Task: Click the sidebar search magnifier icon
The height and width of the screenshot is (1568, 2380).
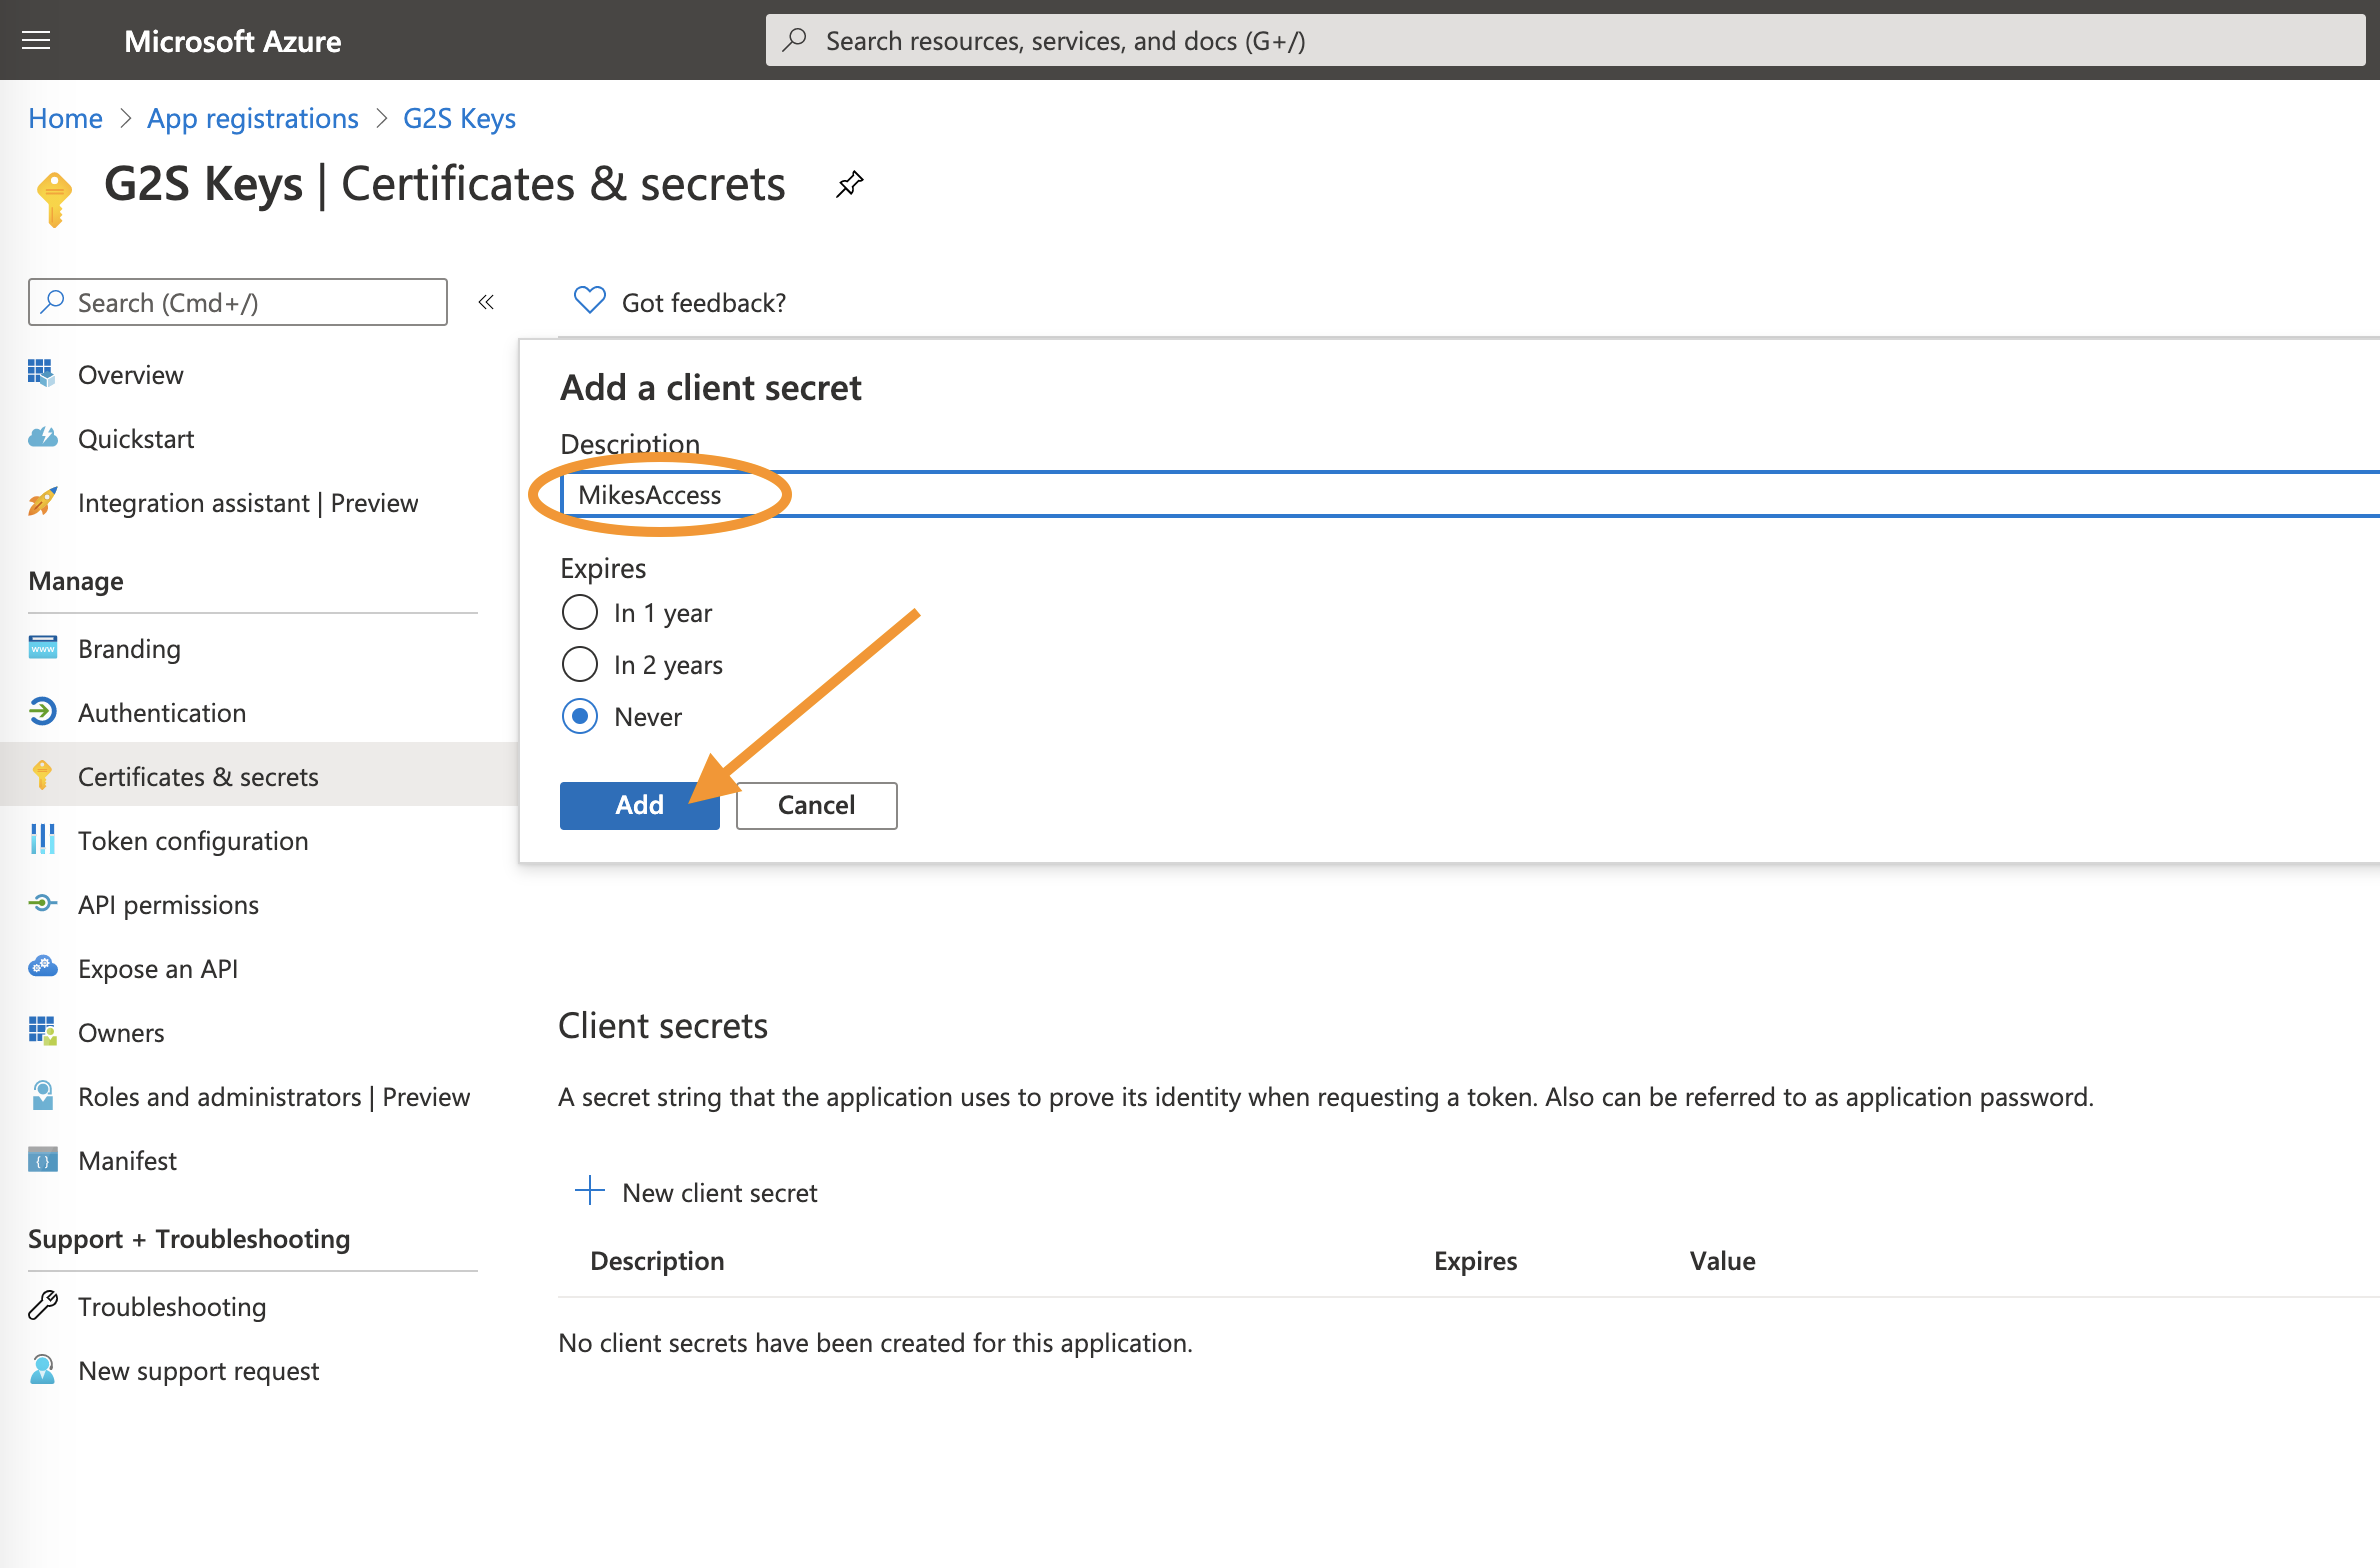Action: tap(53, 301)
